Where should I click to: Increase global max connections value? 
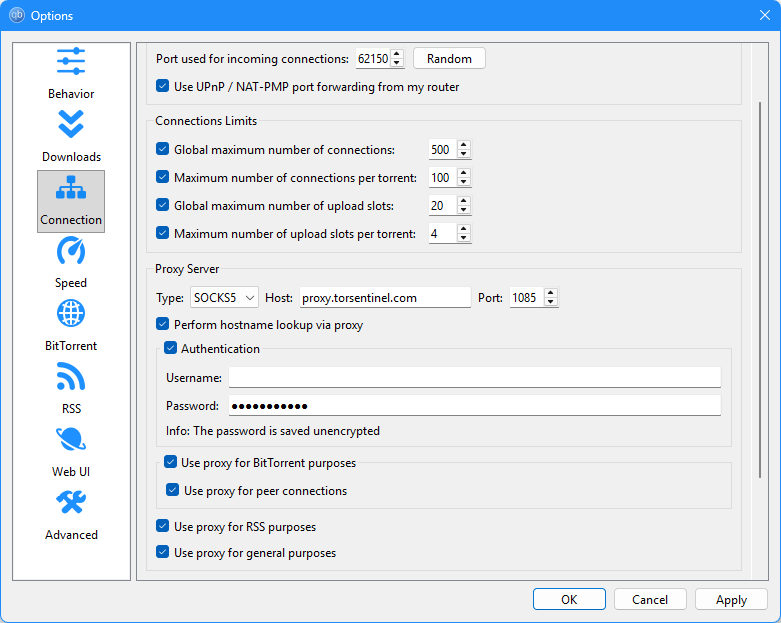(464, 145)
